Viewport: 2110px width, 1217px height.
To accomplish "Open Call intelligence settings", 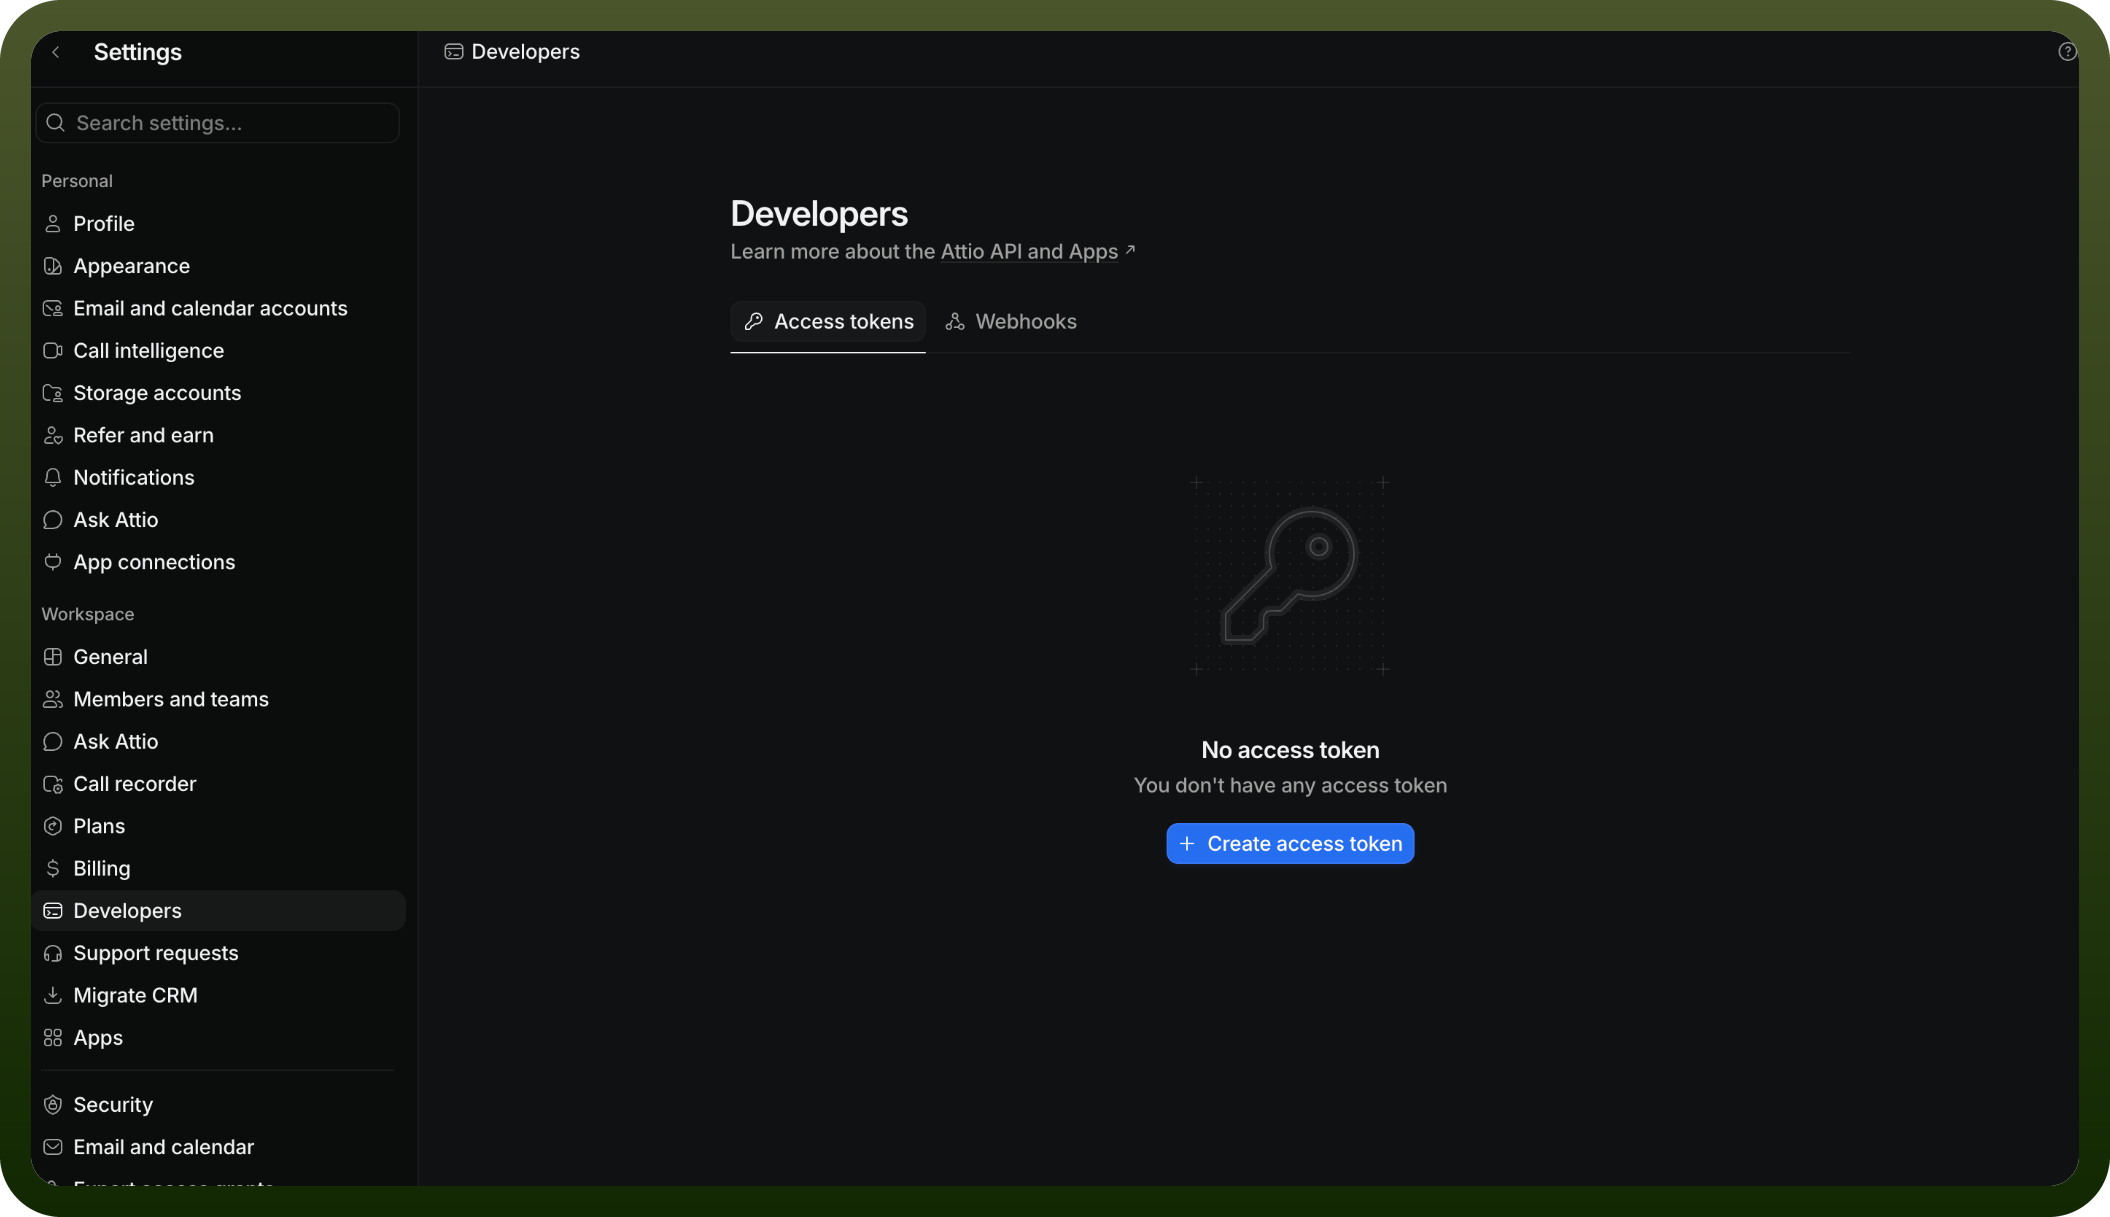I will 218,351.
